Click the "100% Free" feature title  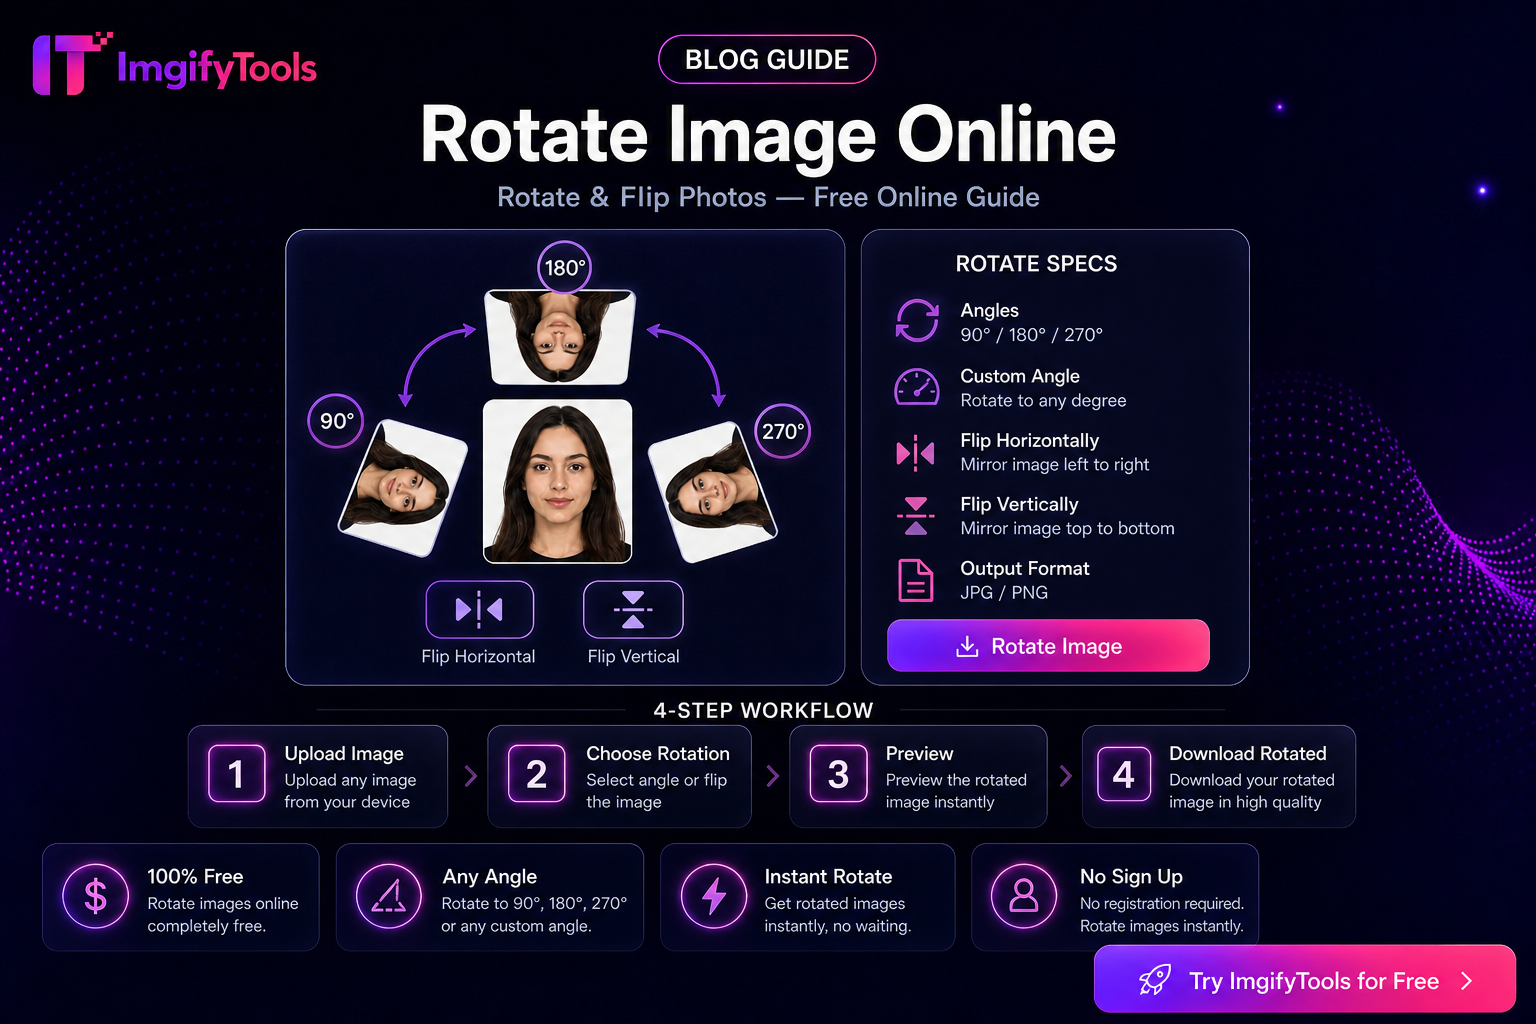[195, 876]
